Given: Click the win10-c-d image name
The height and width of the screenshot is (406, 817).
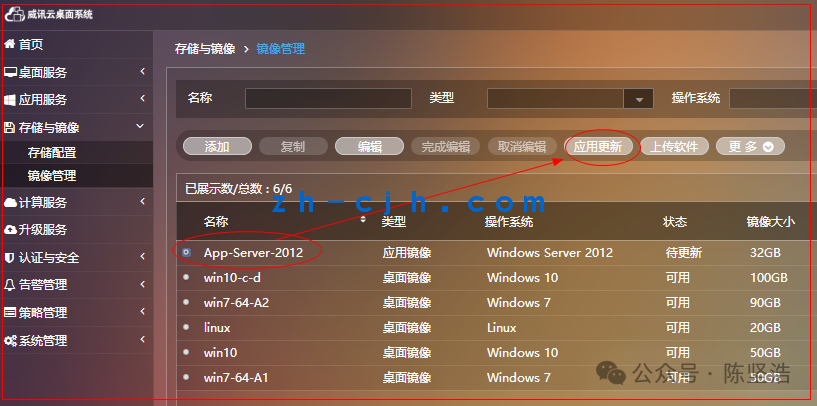Looking at the screenshot, I should coord(232,278).
